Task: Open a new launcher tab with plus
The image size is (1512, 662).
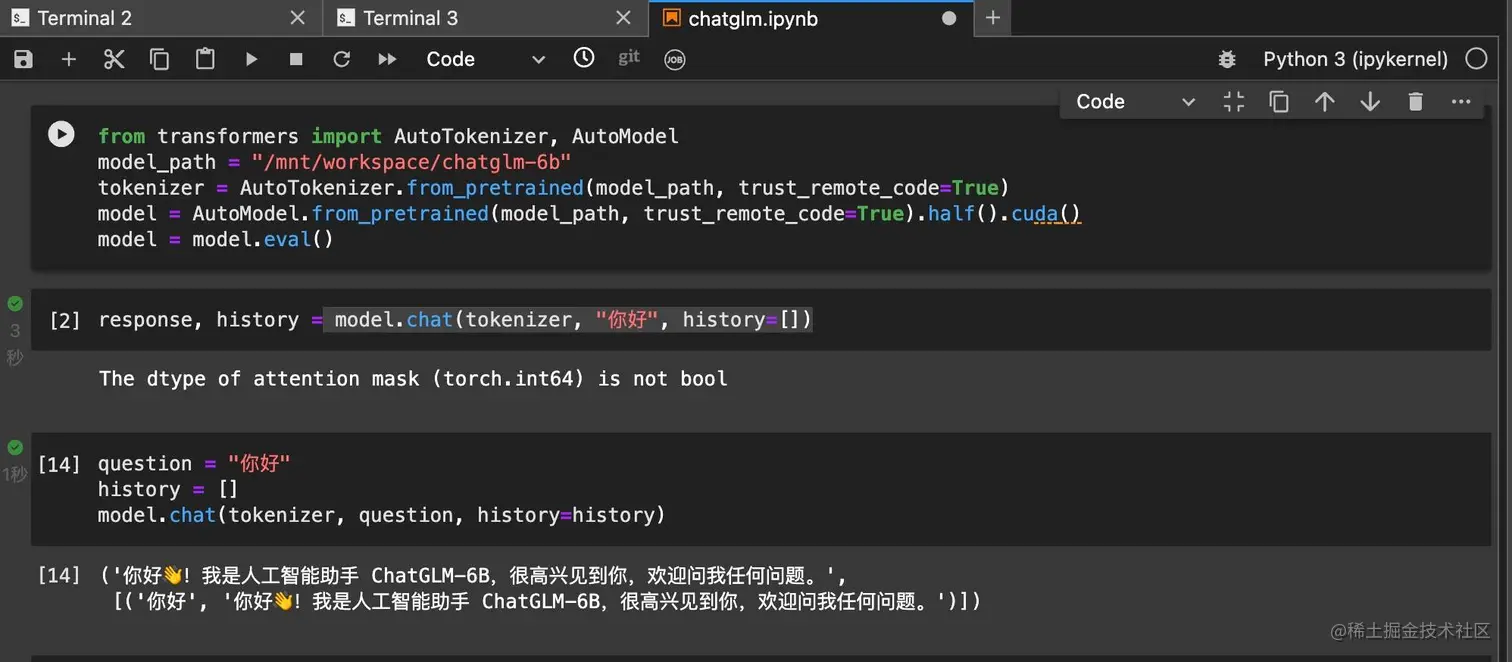Action: tap(992, 18)
